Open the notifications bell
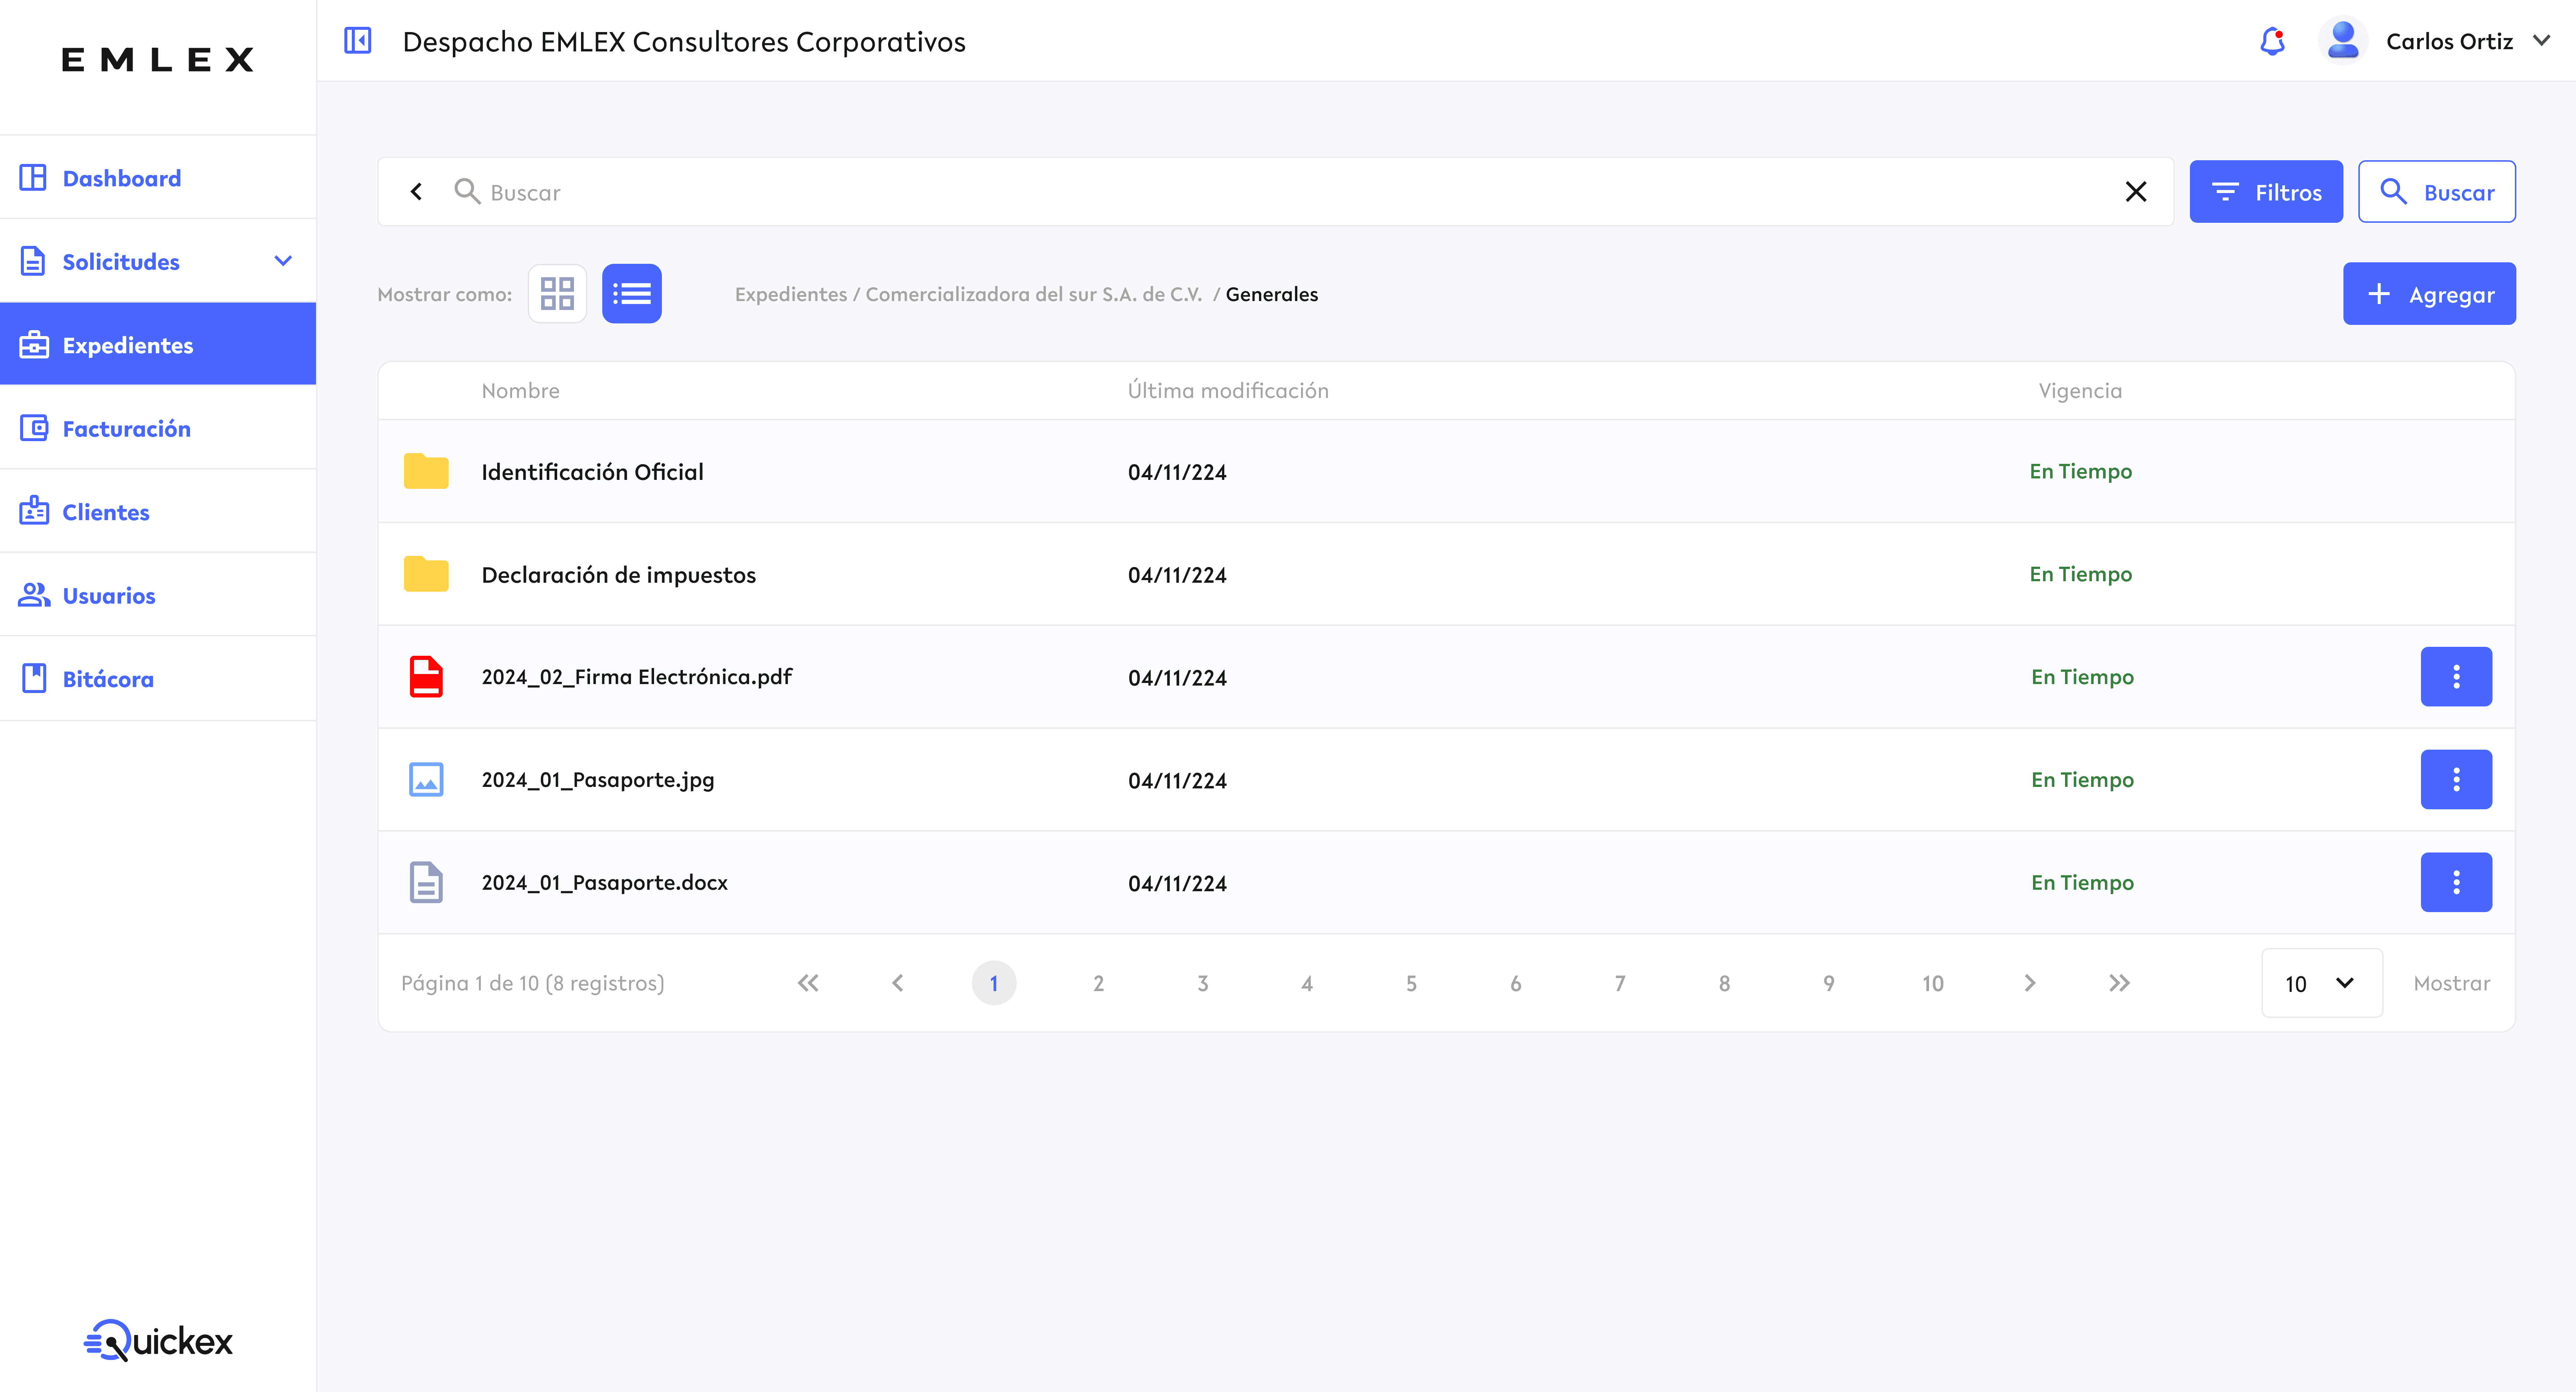The height and width of the screenshot is (1392, 2576). [x=2272, y=41]
